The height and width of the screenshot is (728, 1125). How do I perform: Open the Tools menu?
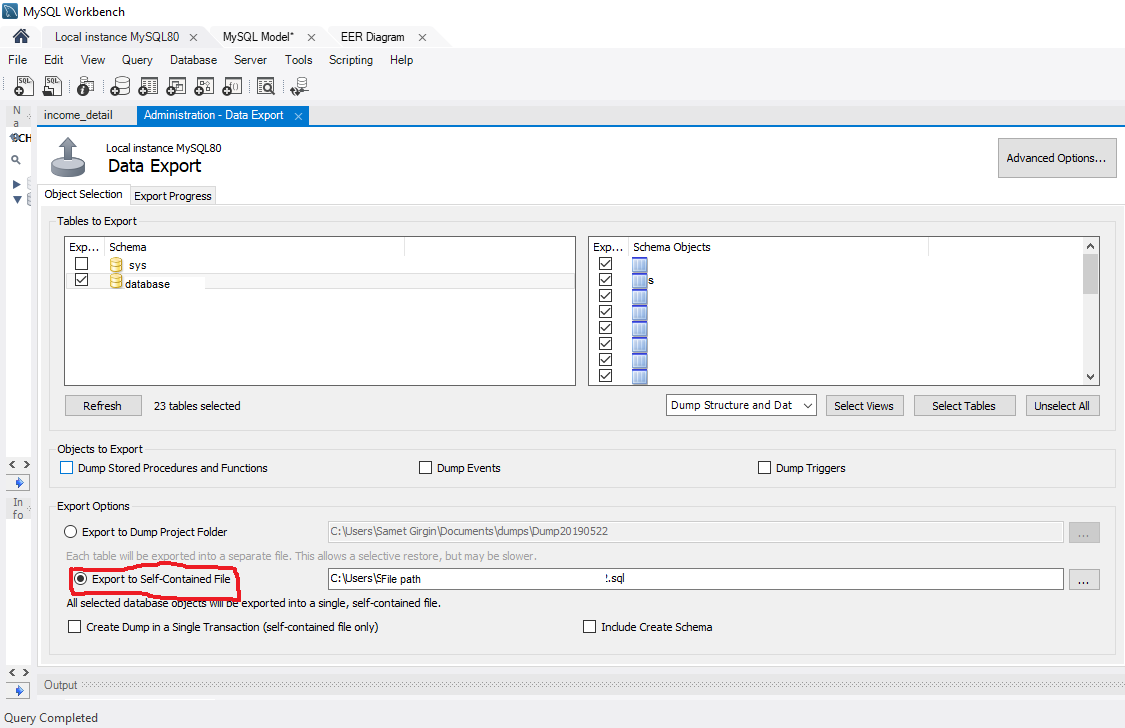pos(298,60)
